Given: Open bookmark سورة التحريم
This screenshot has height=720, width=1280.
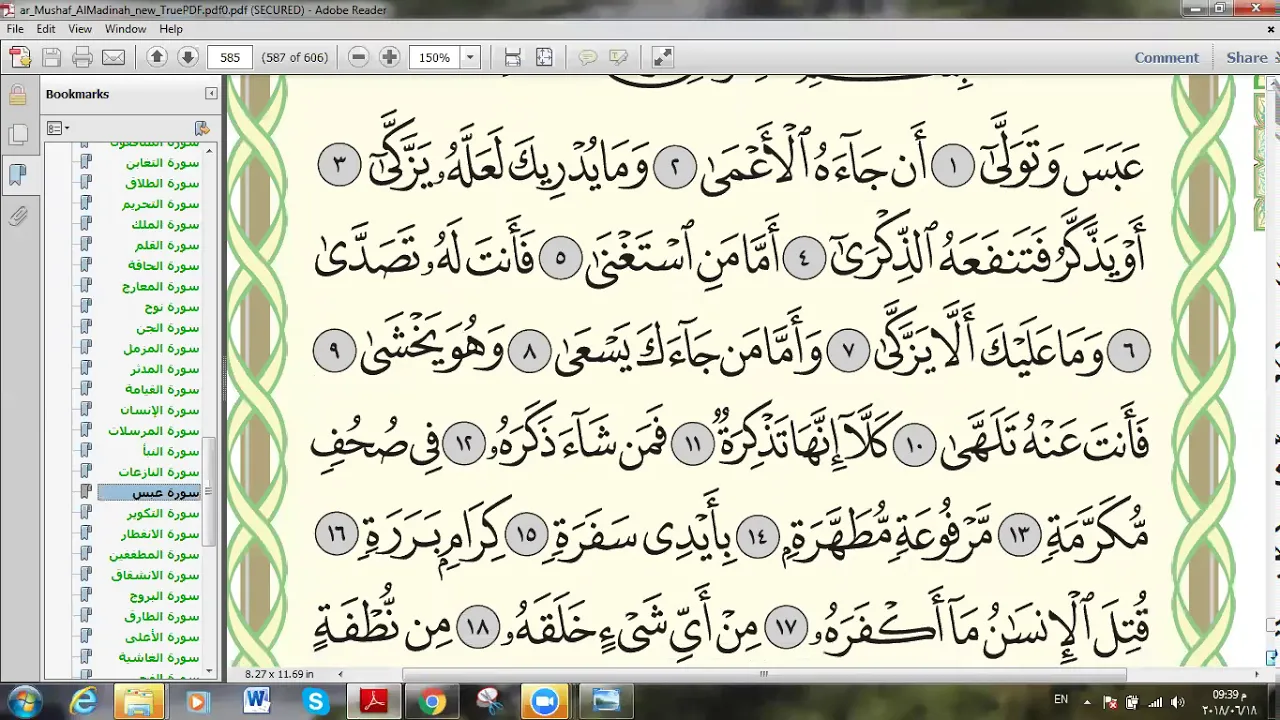Looking at the screenshot, I should coord(162,204).
